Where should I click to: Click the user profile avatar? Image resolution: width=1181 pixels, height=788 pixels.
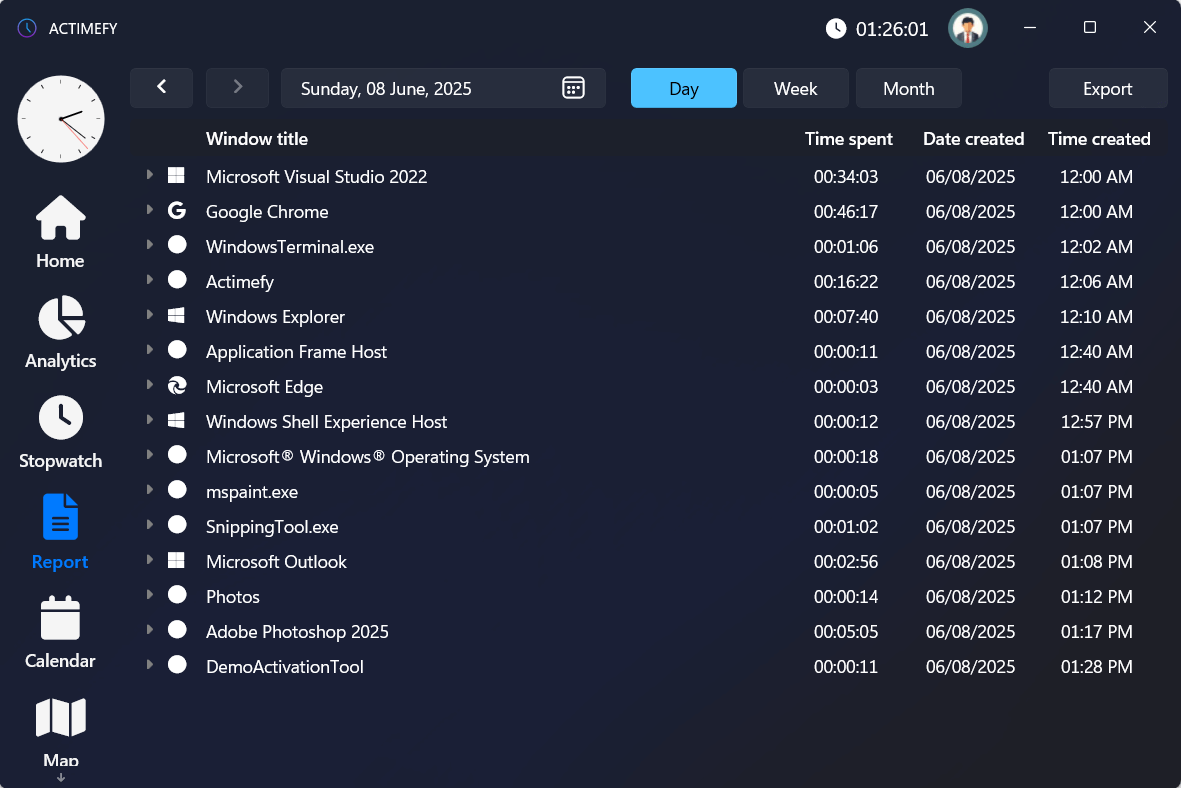coord(967,28)
